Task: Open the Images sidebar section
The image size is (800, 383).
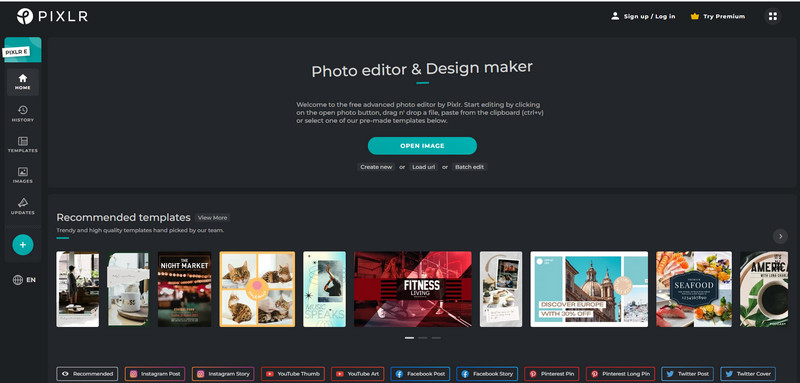Action: tap(23, 175)
